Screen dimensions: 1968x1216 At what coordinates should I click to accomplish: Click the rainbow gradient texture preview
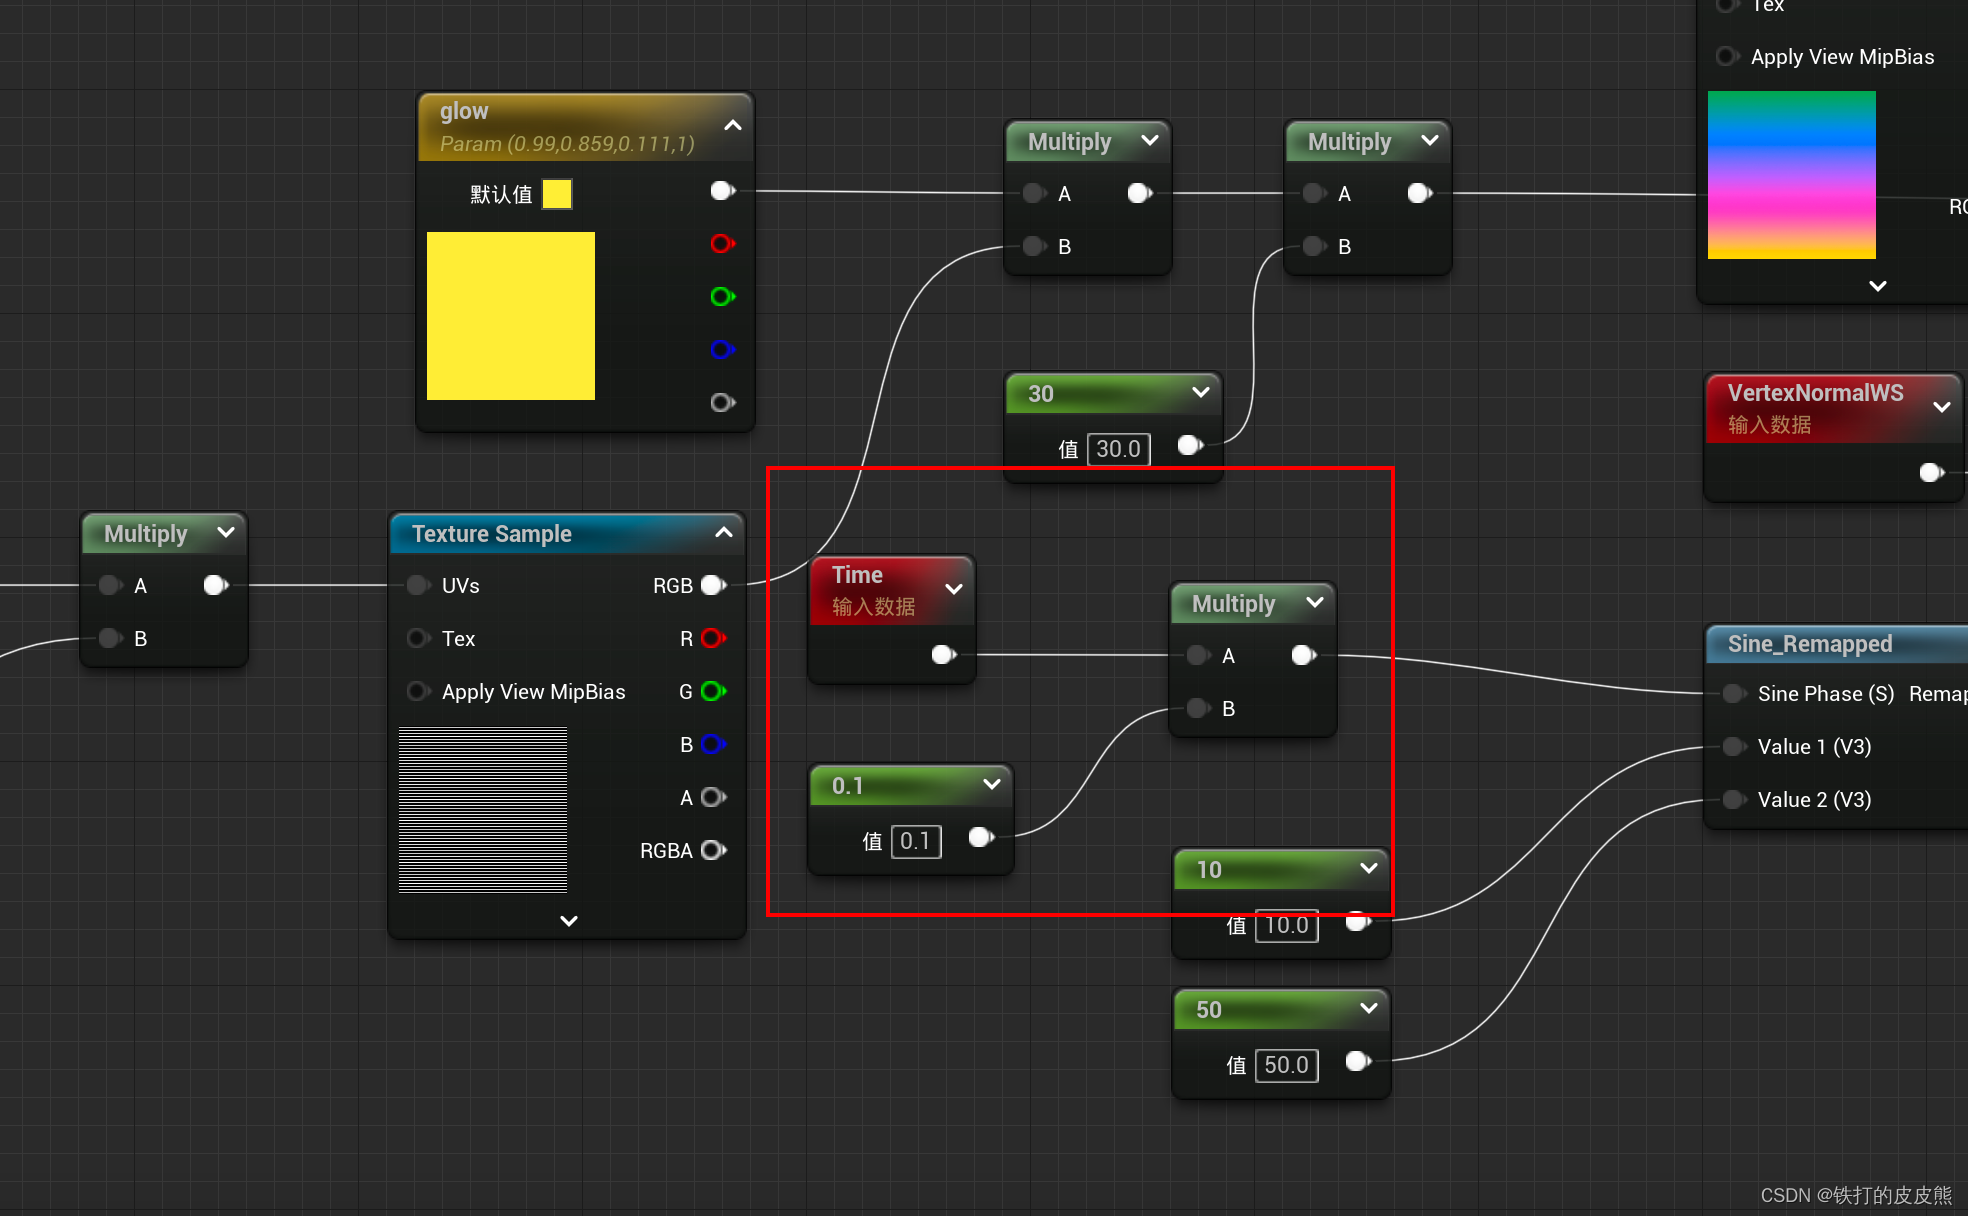click(1792, 175)
